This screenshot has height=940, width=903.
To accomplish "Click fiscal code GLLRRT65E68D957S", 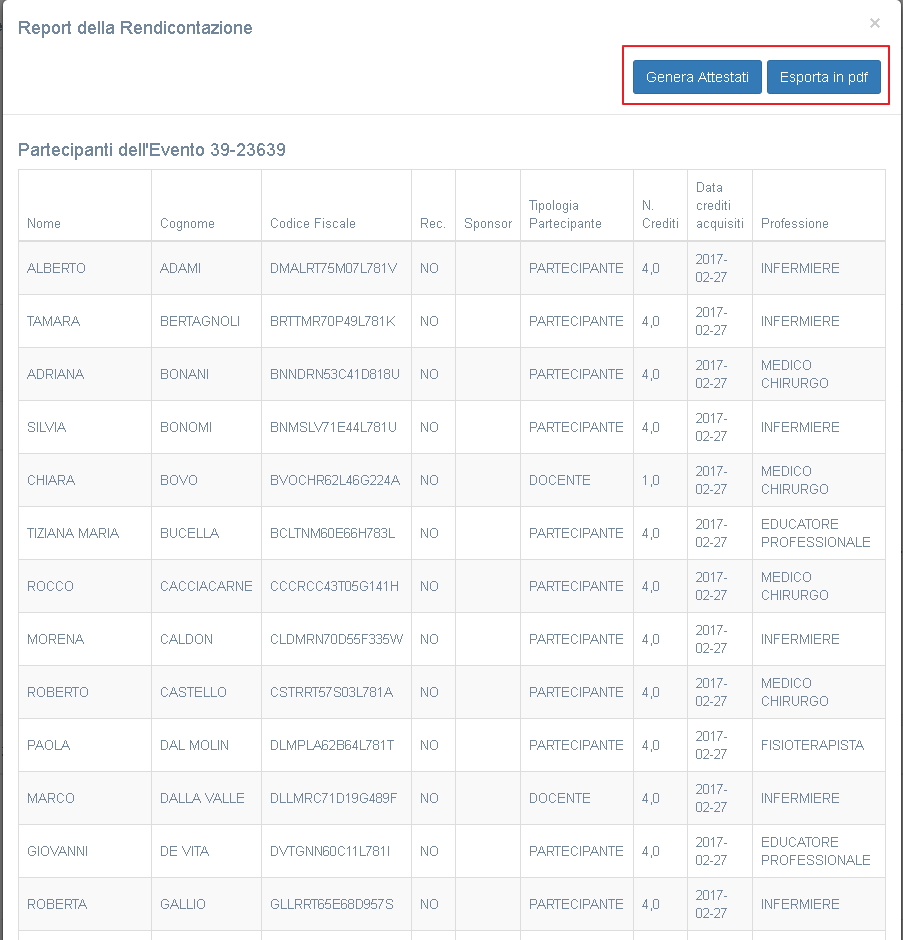I will 332,904.
